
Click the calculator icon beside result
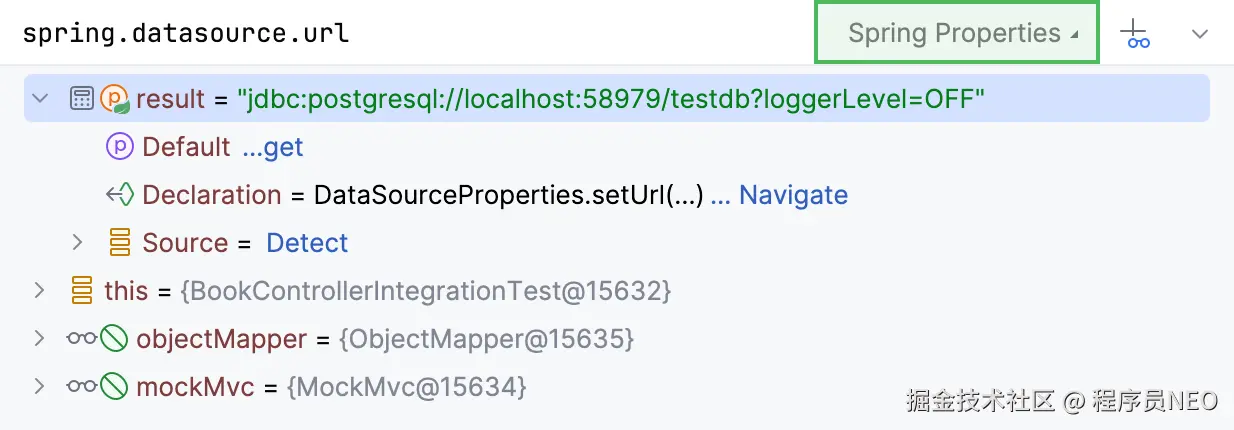click(x=82, y=98)
